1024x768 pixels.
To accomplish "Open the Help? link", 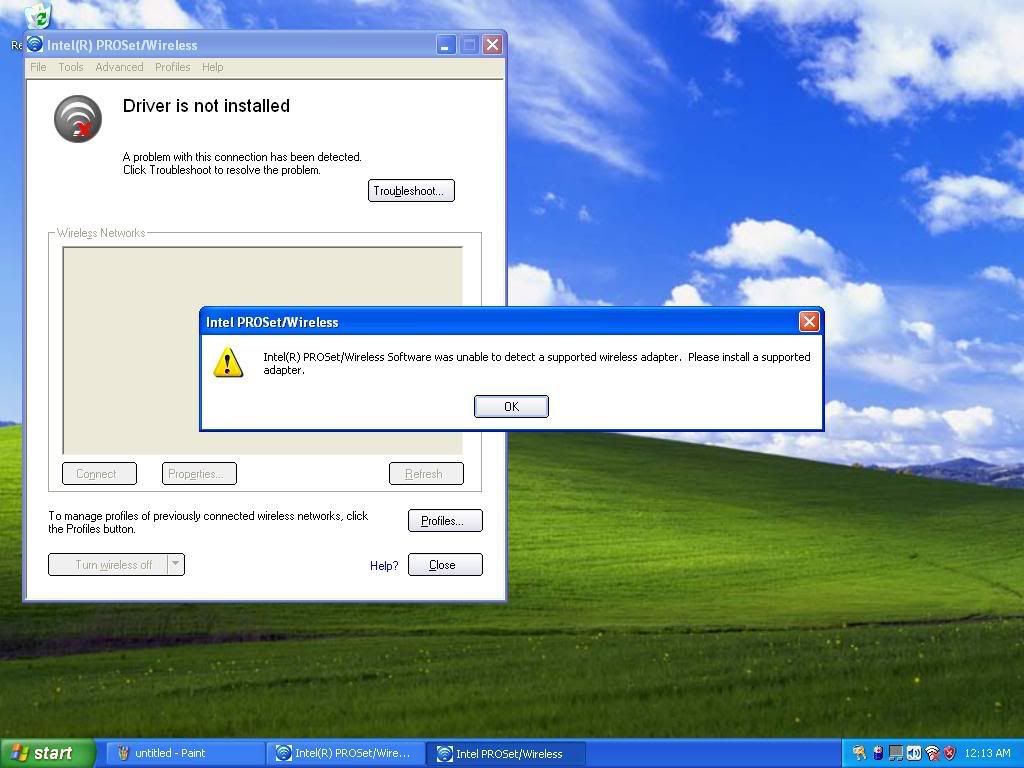I will [384, 566].
